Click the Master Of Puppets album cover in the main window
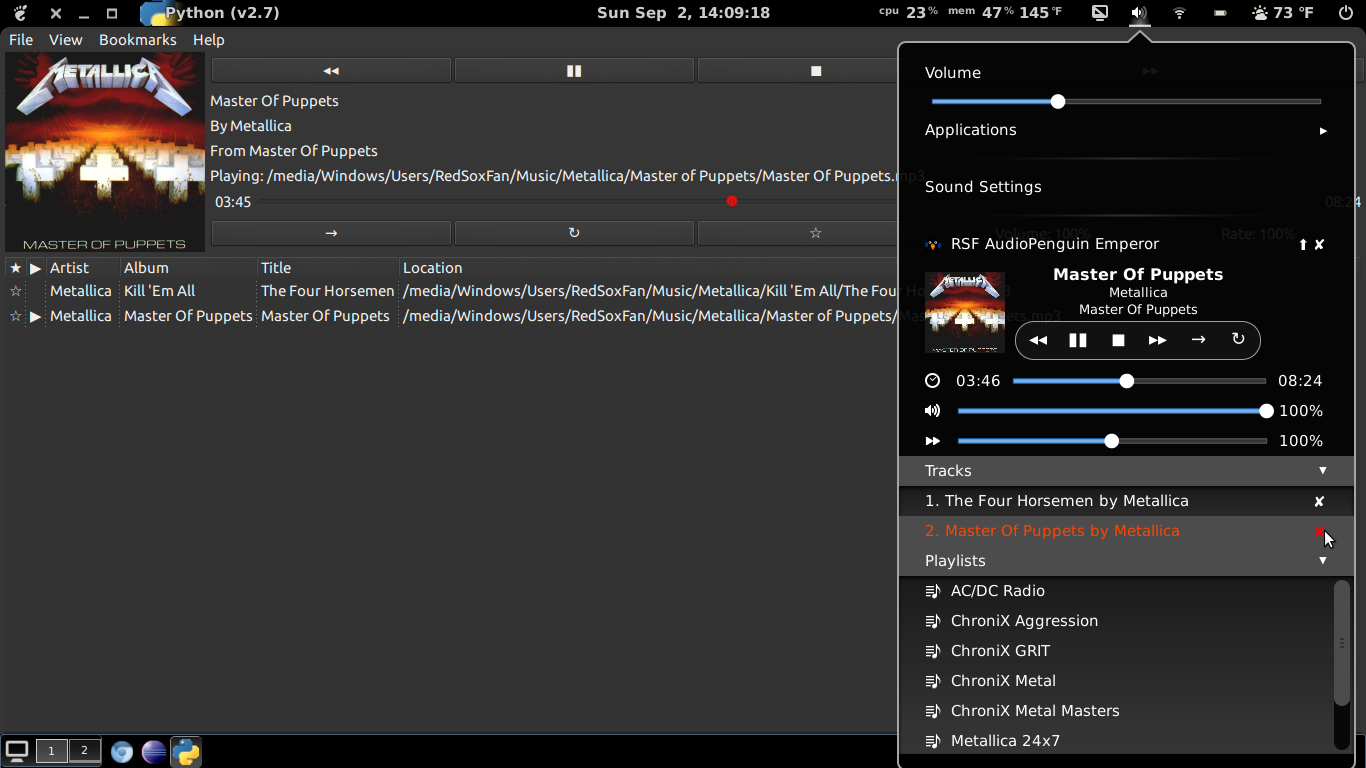This screenshot has width=1366, height=768. tap(105, 152)
